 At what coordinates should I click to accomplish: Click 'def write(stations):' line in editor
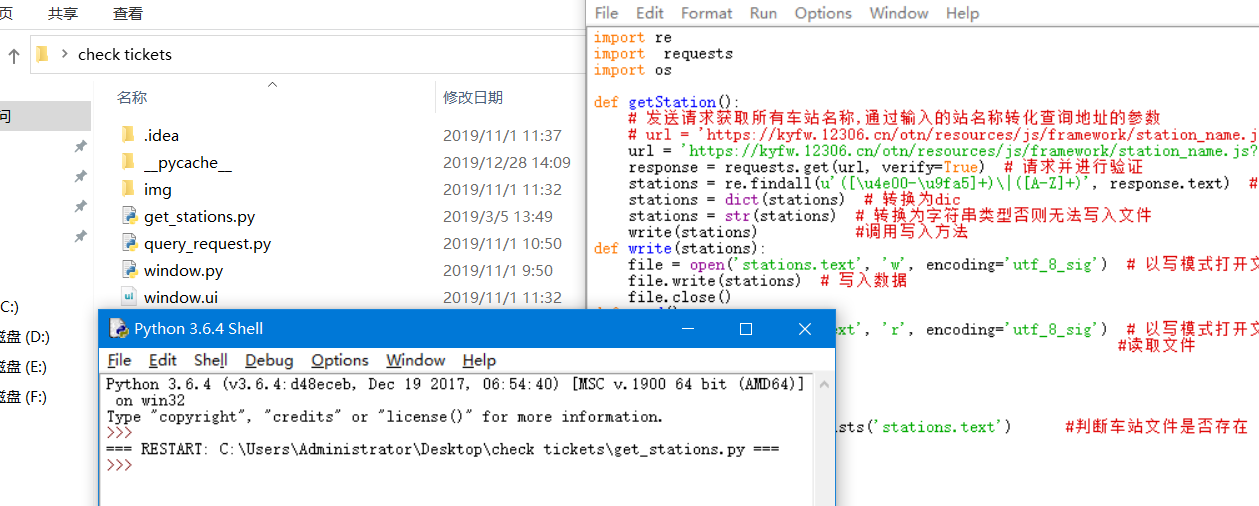point(680,248)
